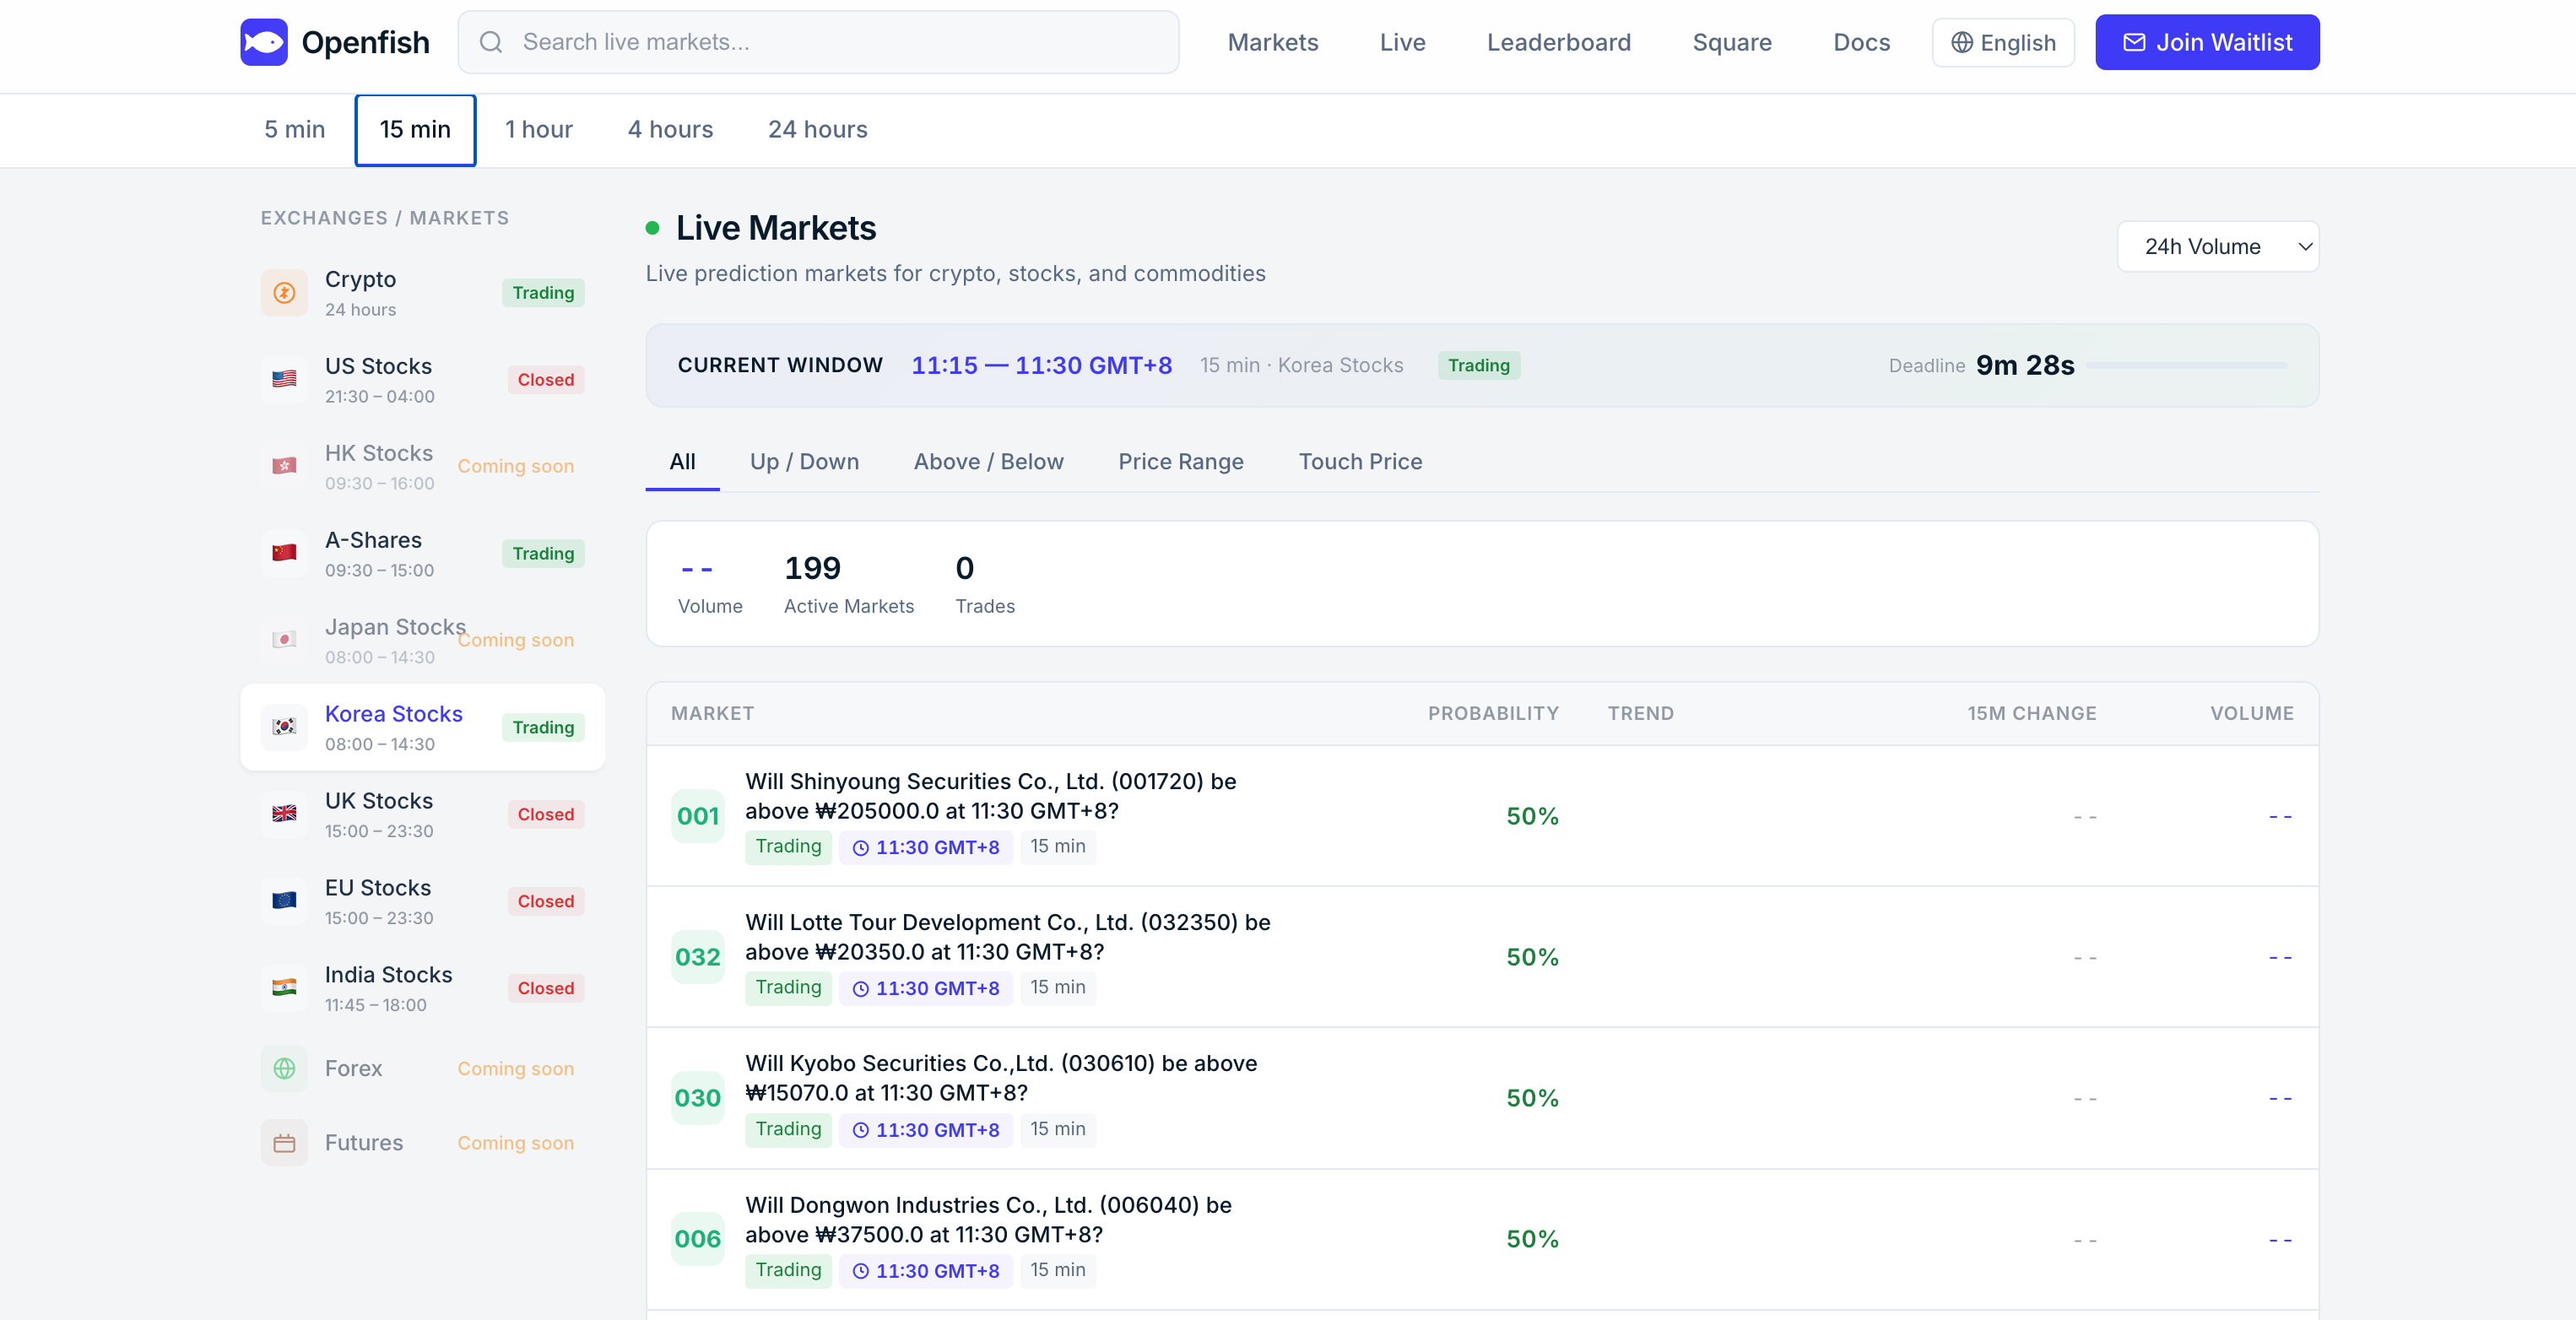Switch to the 5 min timeframe tab
Screen dimensions: 2576x1320
pos(295,130)
